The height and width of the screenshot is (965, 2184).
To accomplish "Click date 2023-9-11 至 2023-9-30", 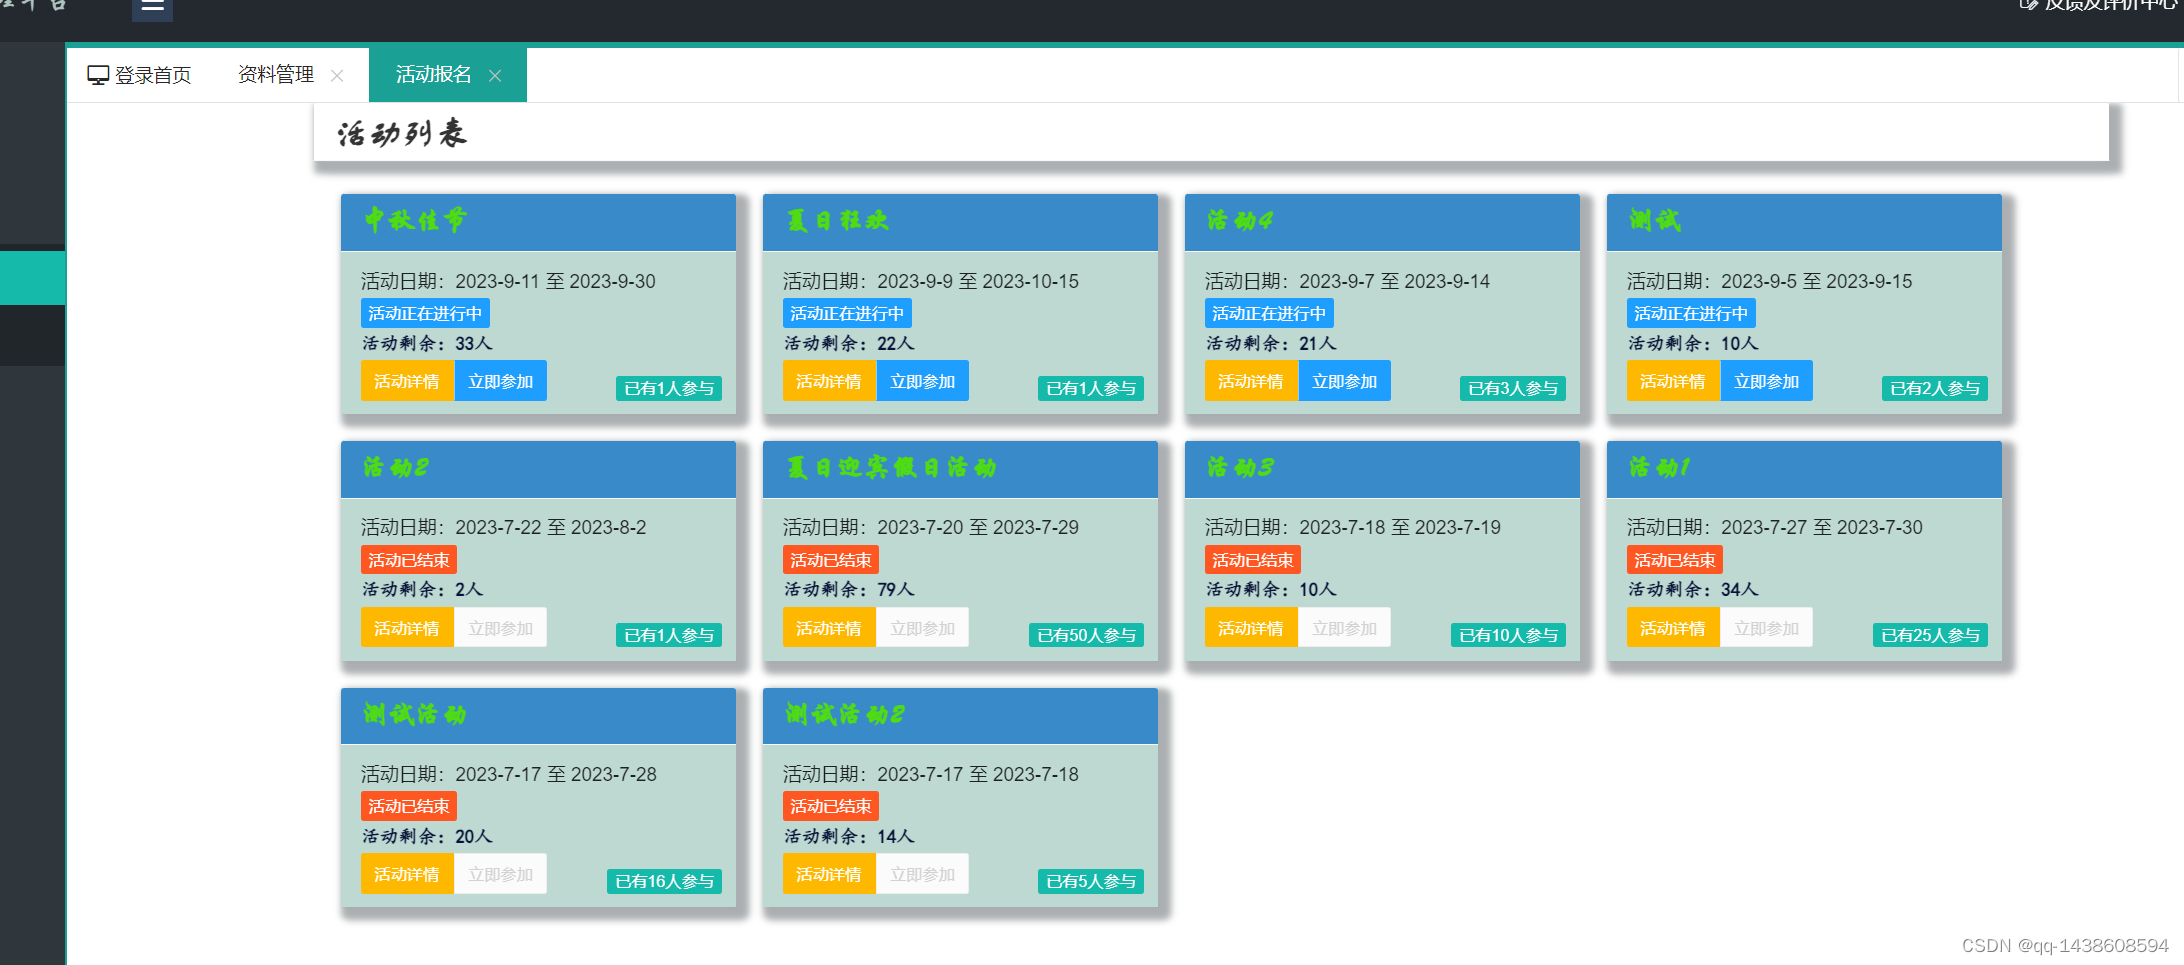I will click(555, 281).
